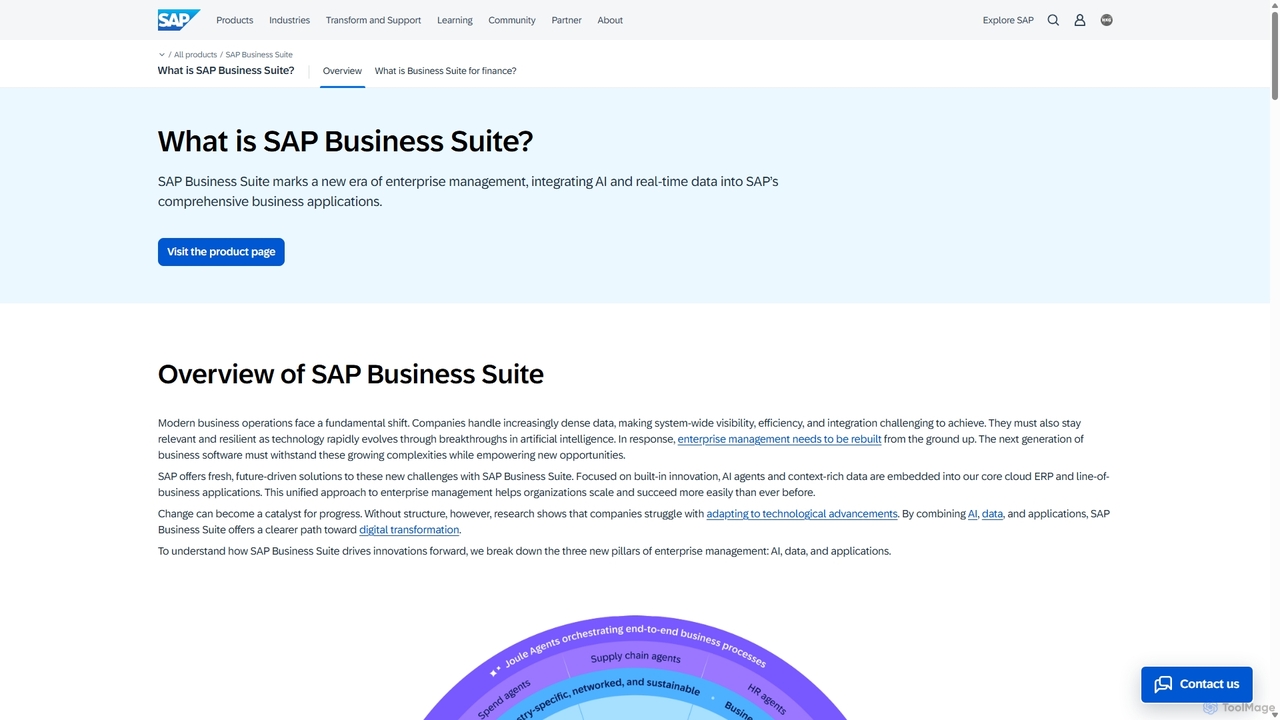
Task: Select What is Business Suite for finance tab
Action: (x=445, y=71)
